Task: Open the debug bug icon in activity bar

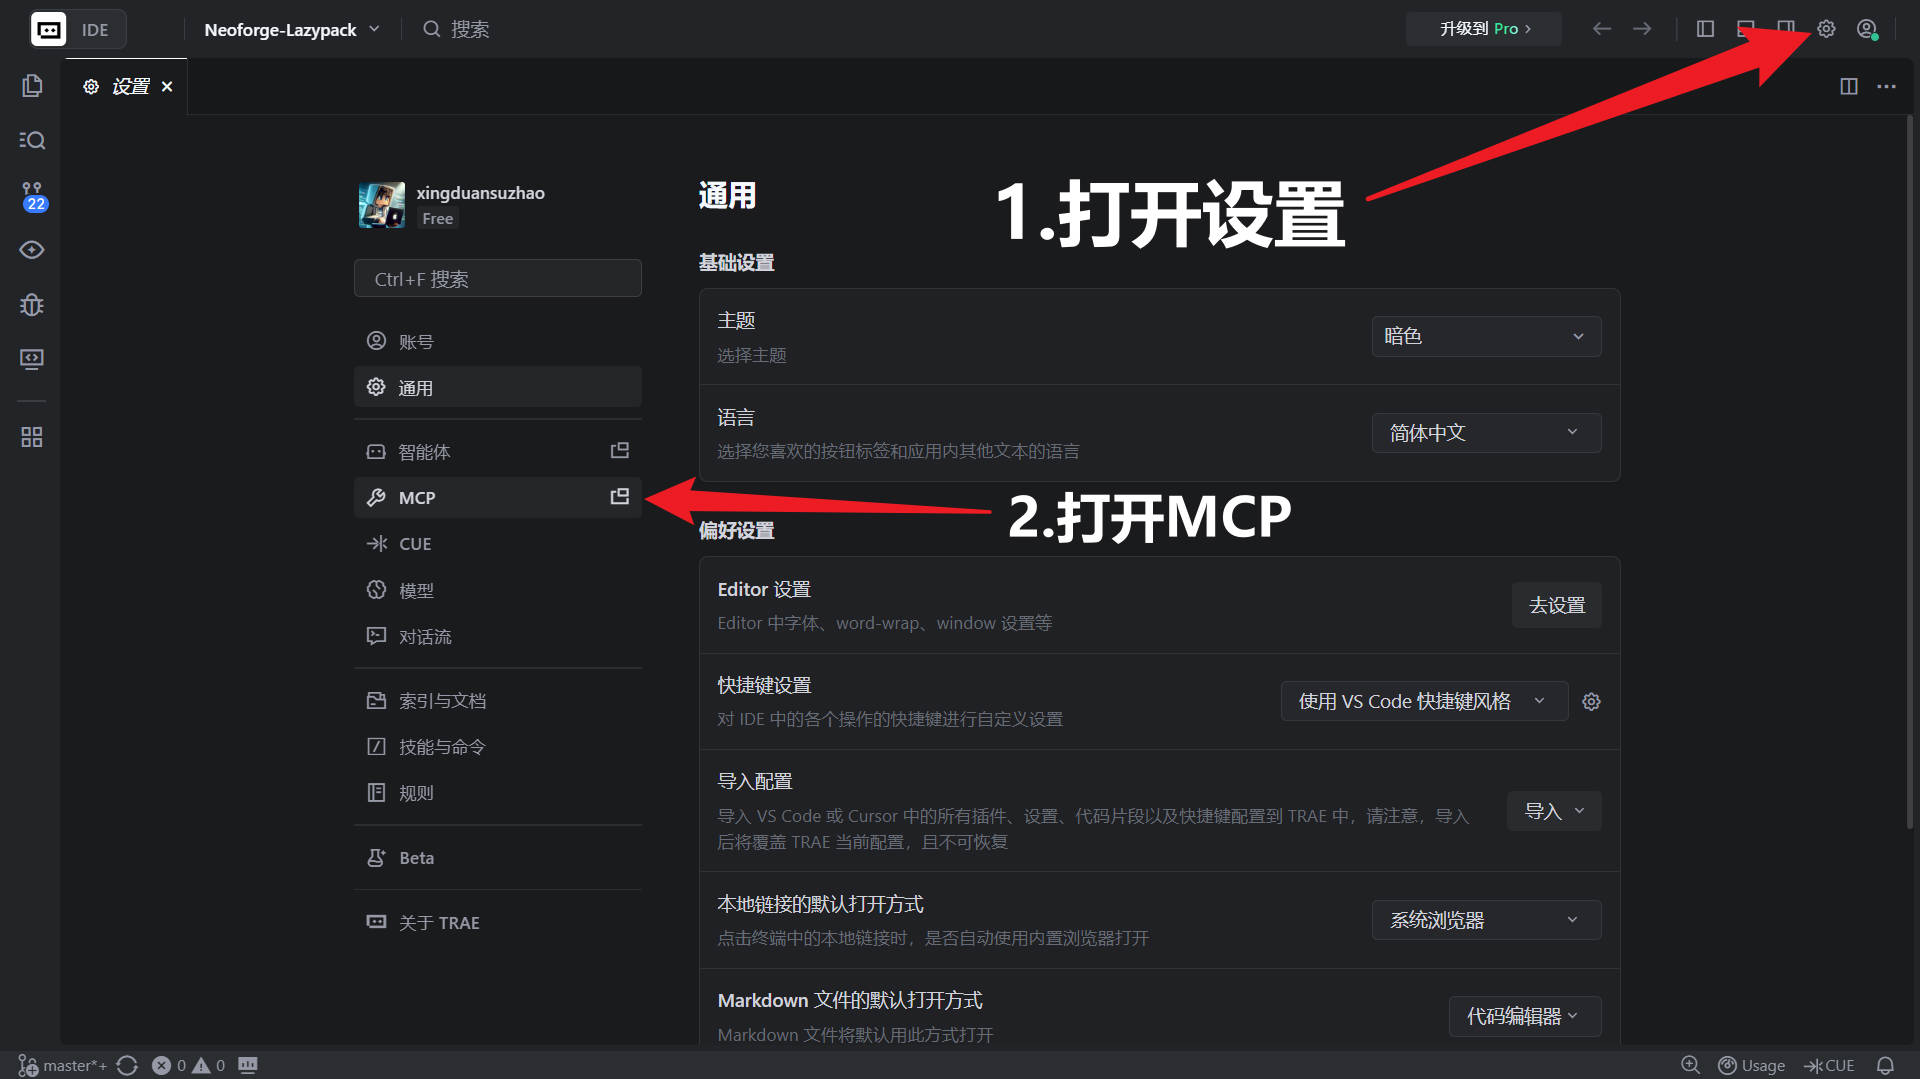Action: 32,305
